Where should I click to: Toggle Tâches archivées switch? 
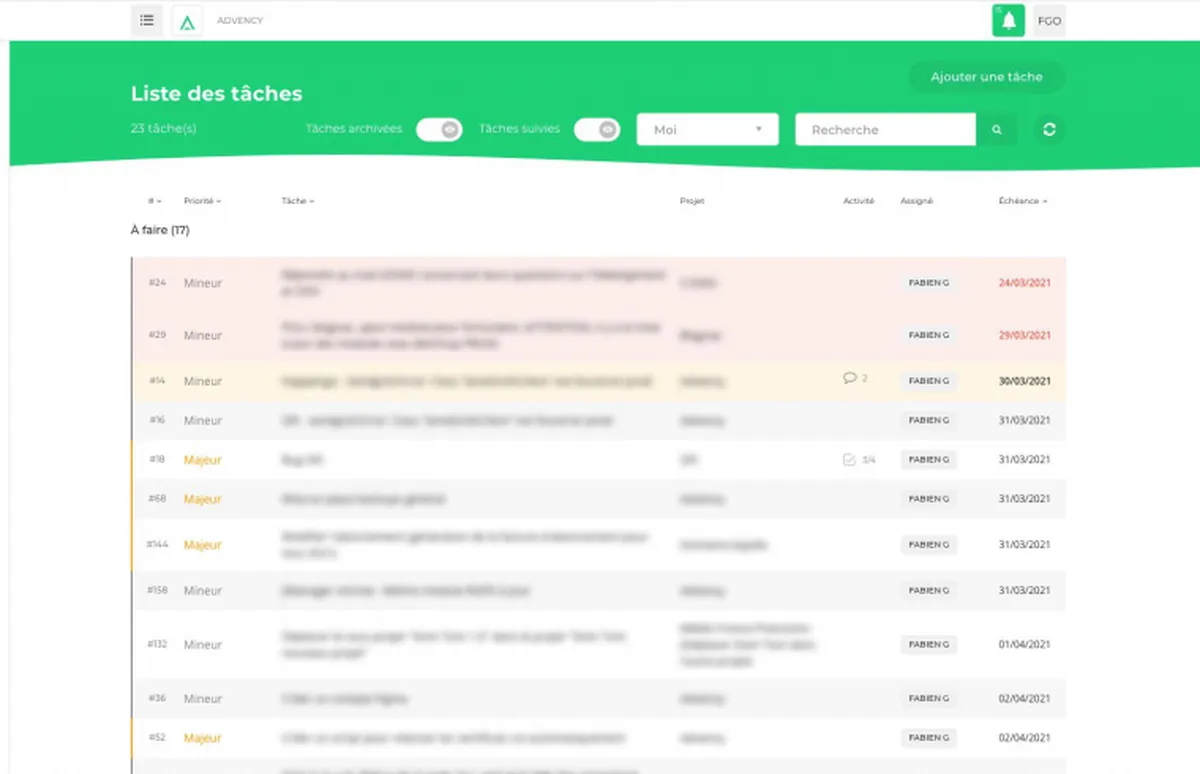(439, 130)
